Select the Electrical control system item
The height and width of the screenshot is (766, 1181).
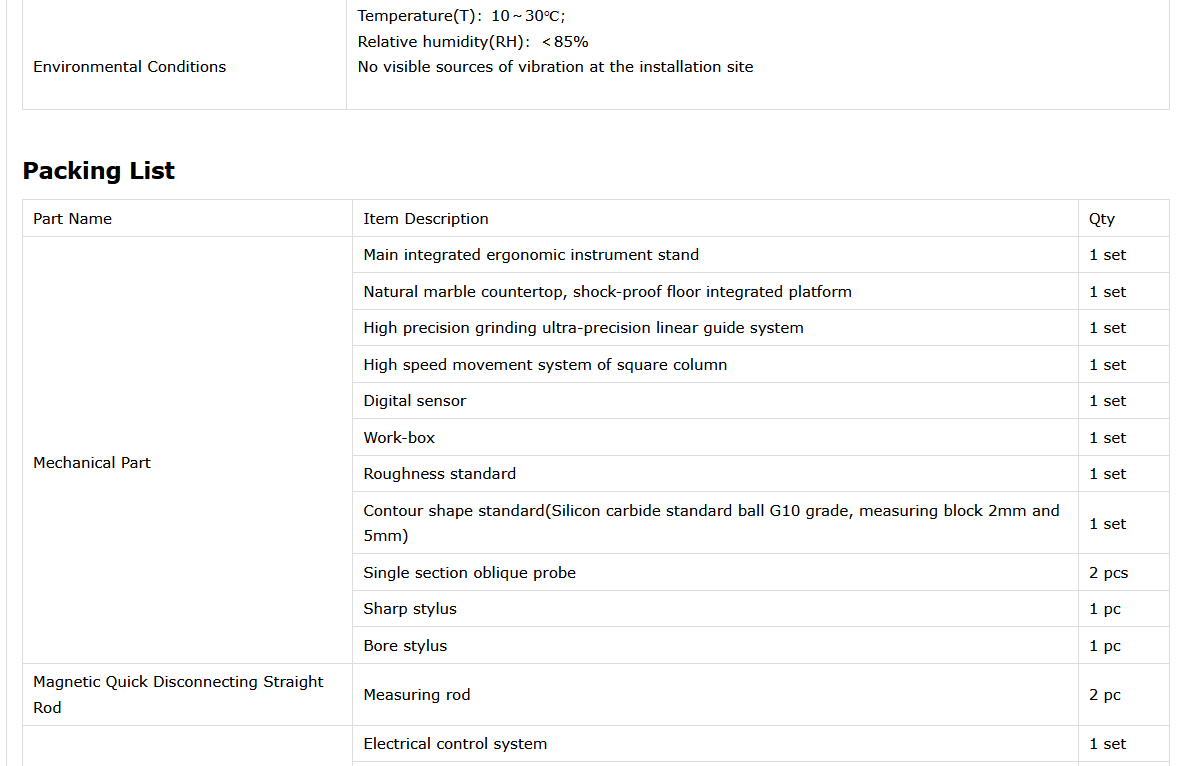455,744
